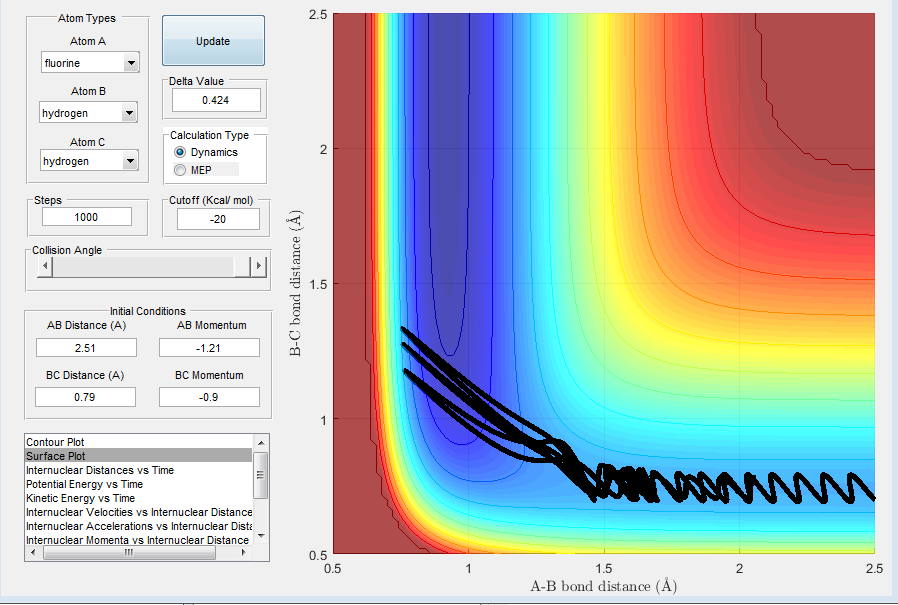Viewport: 898px width, 605px height.
Task: Click the list horizontal scroll left arrow
Action: pyautogui.click(x=33, y=552)
